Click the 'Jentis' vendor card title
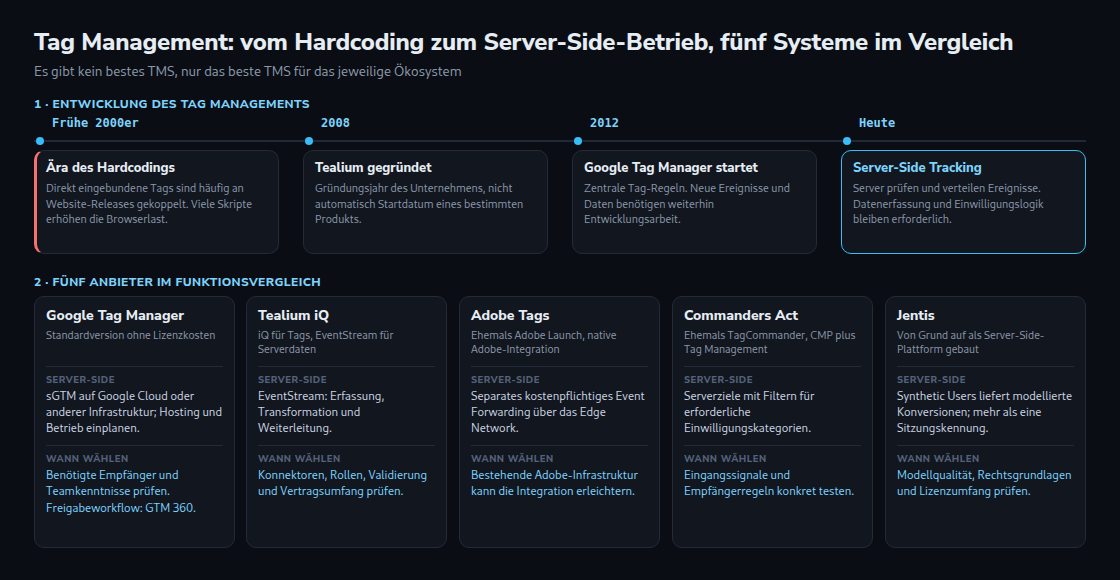This screenshot has width=1120, height=580. 916,316
